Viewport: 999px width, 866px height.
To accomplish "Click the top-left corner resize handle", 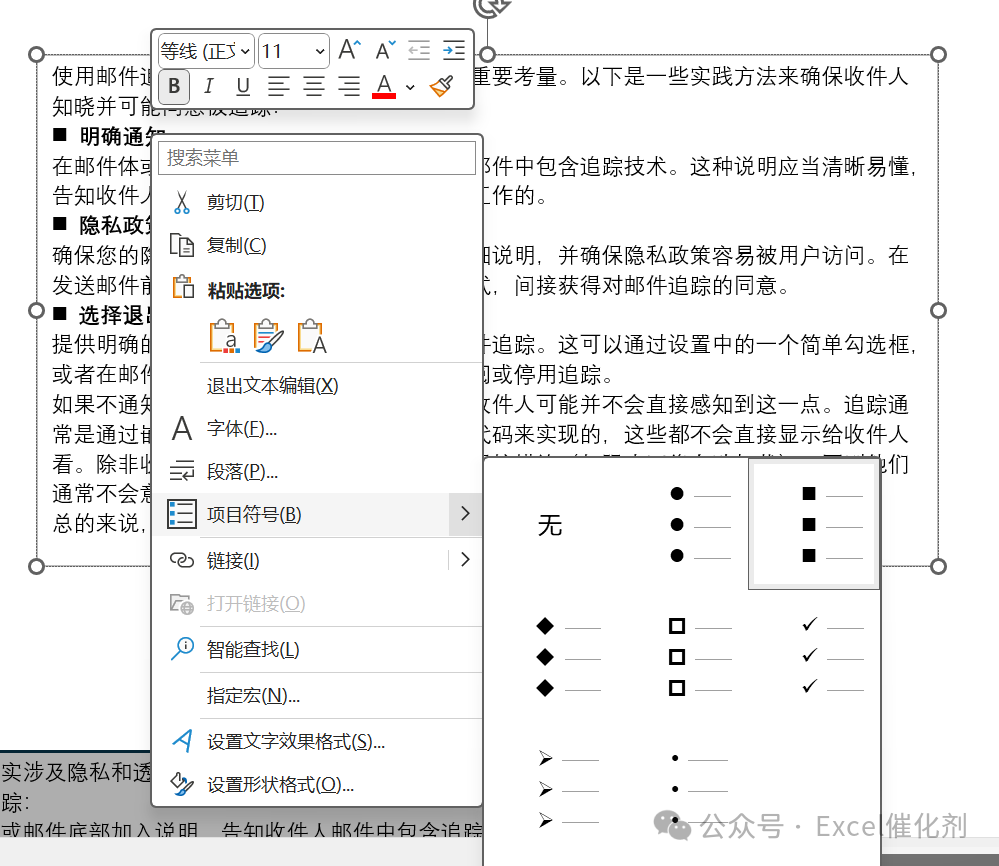I will click(x=36, y=54).
